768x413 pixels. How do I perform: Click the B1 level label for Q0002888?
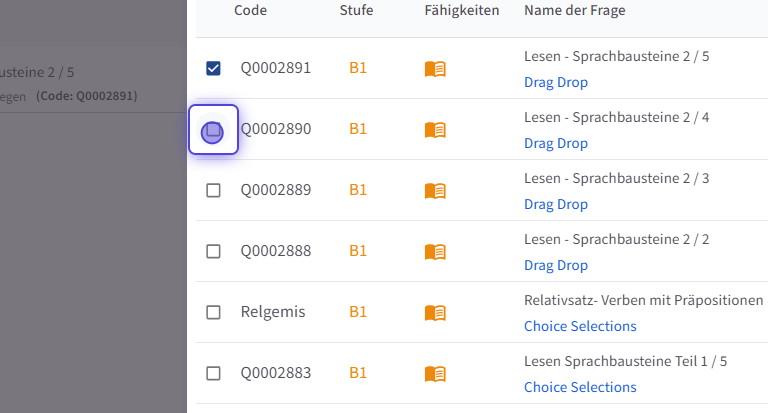tap(358, 251)
